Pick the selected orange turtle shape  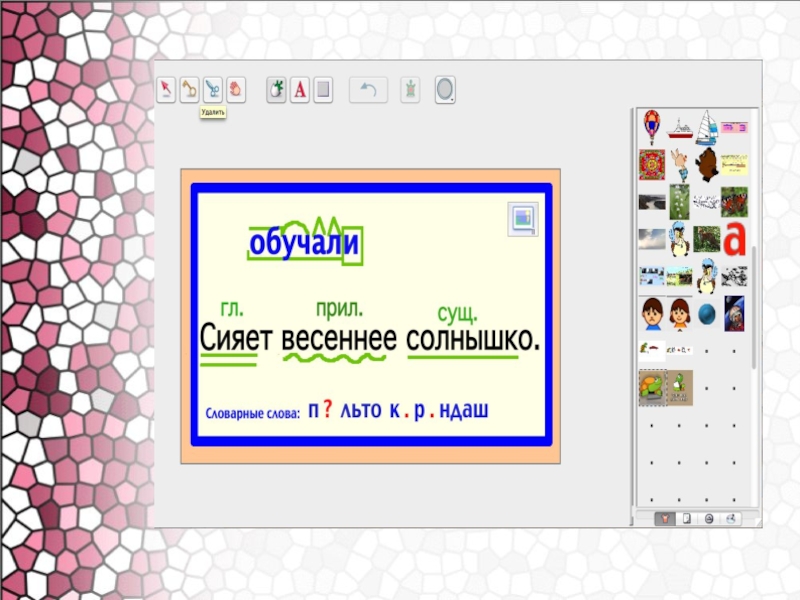pos(653,388)
